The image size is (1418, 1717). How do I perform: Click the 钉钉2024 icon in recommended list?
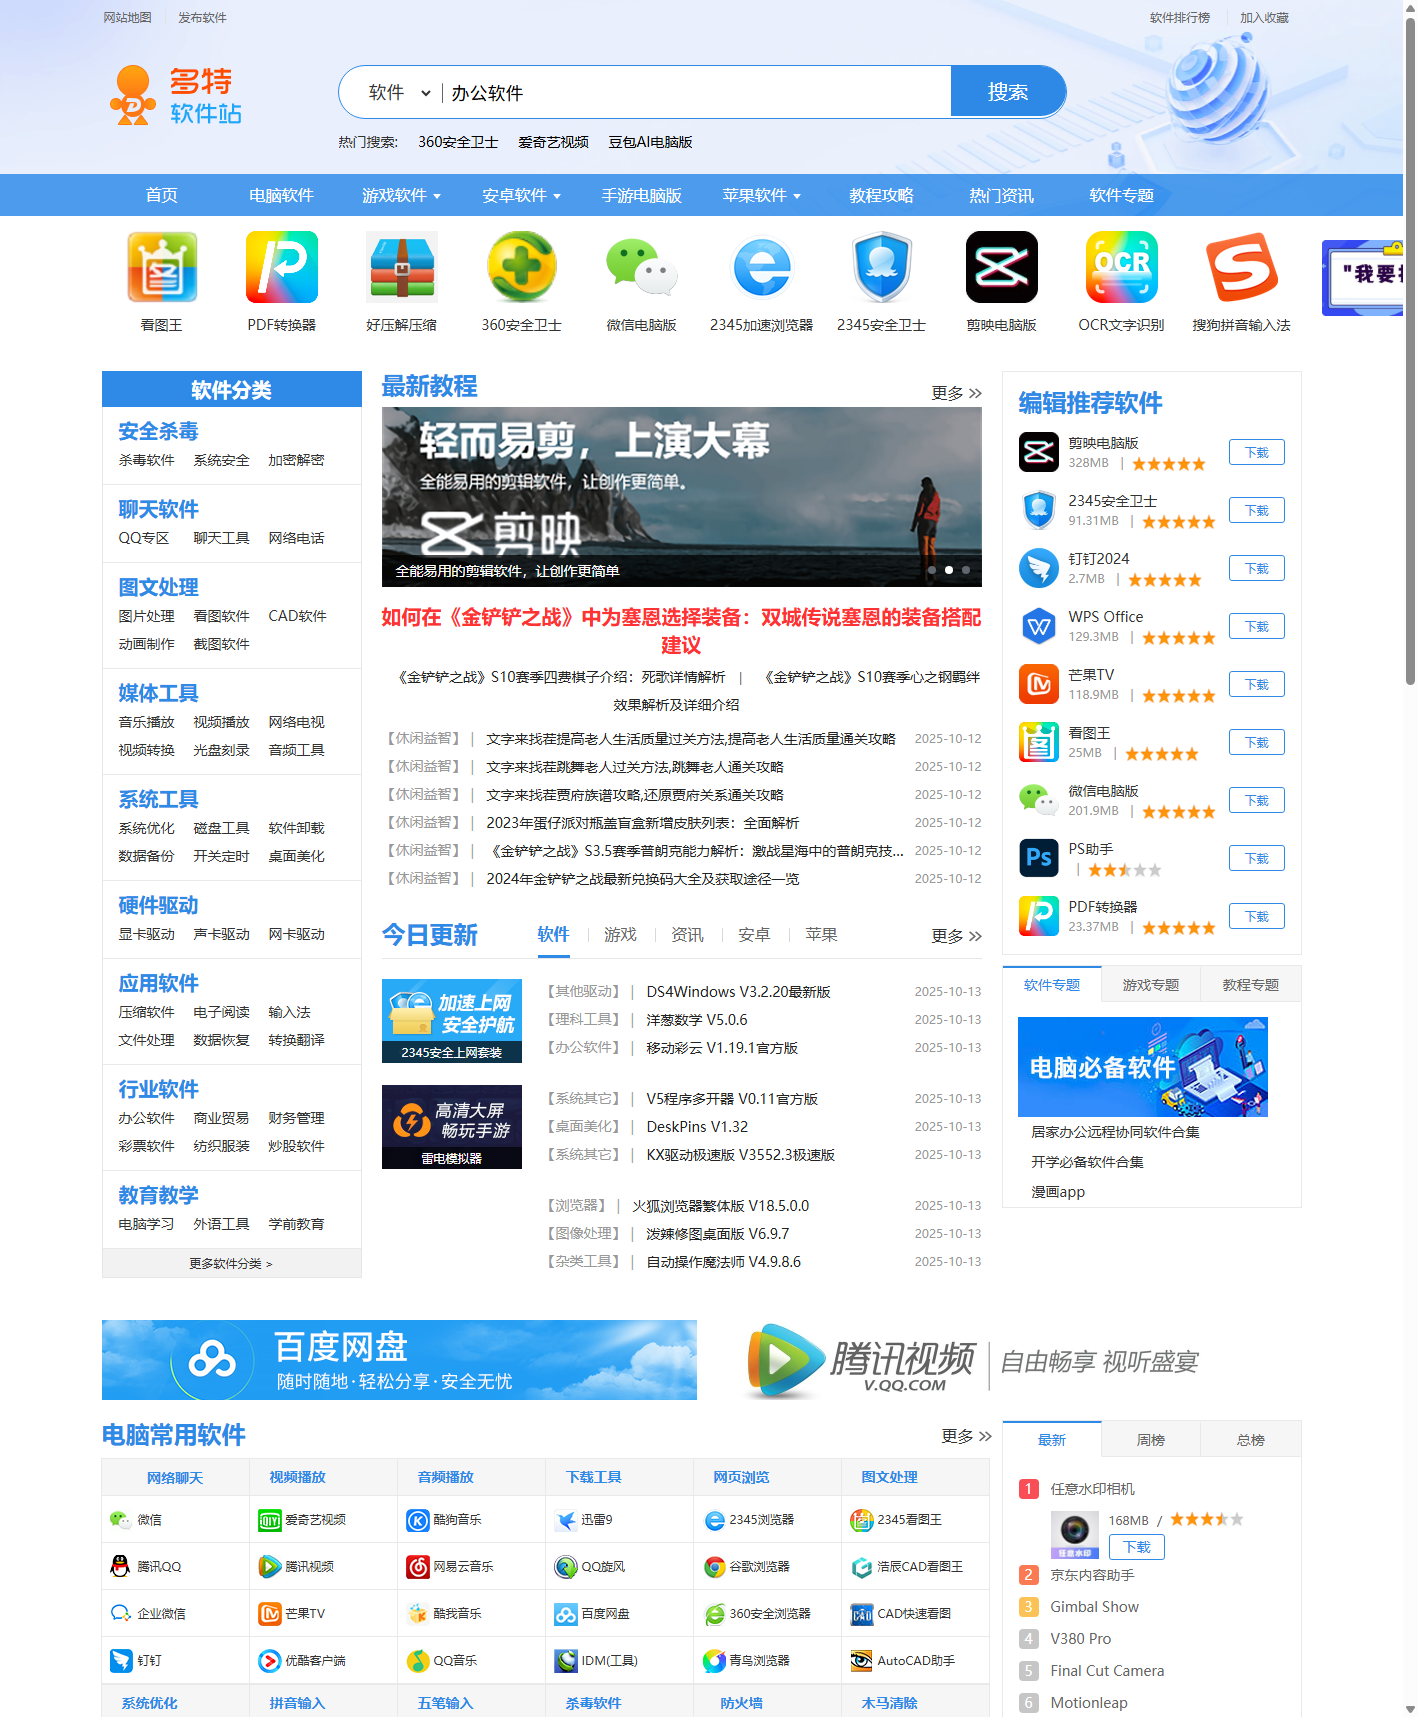click(1039, 568)
